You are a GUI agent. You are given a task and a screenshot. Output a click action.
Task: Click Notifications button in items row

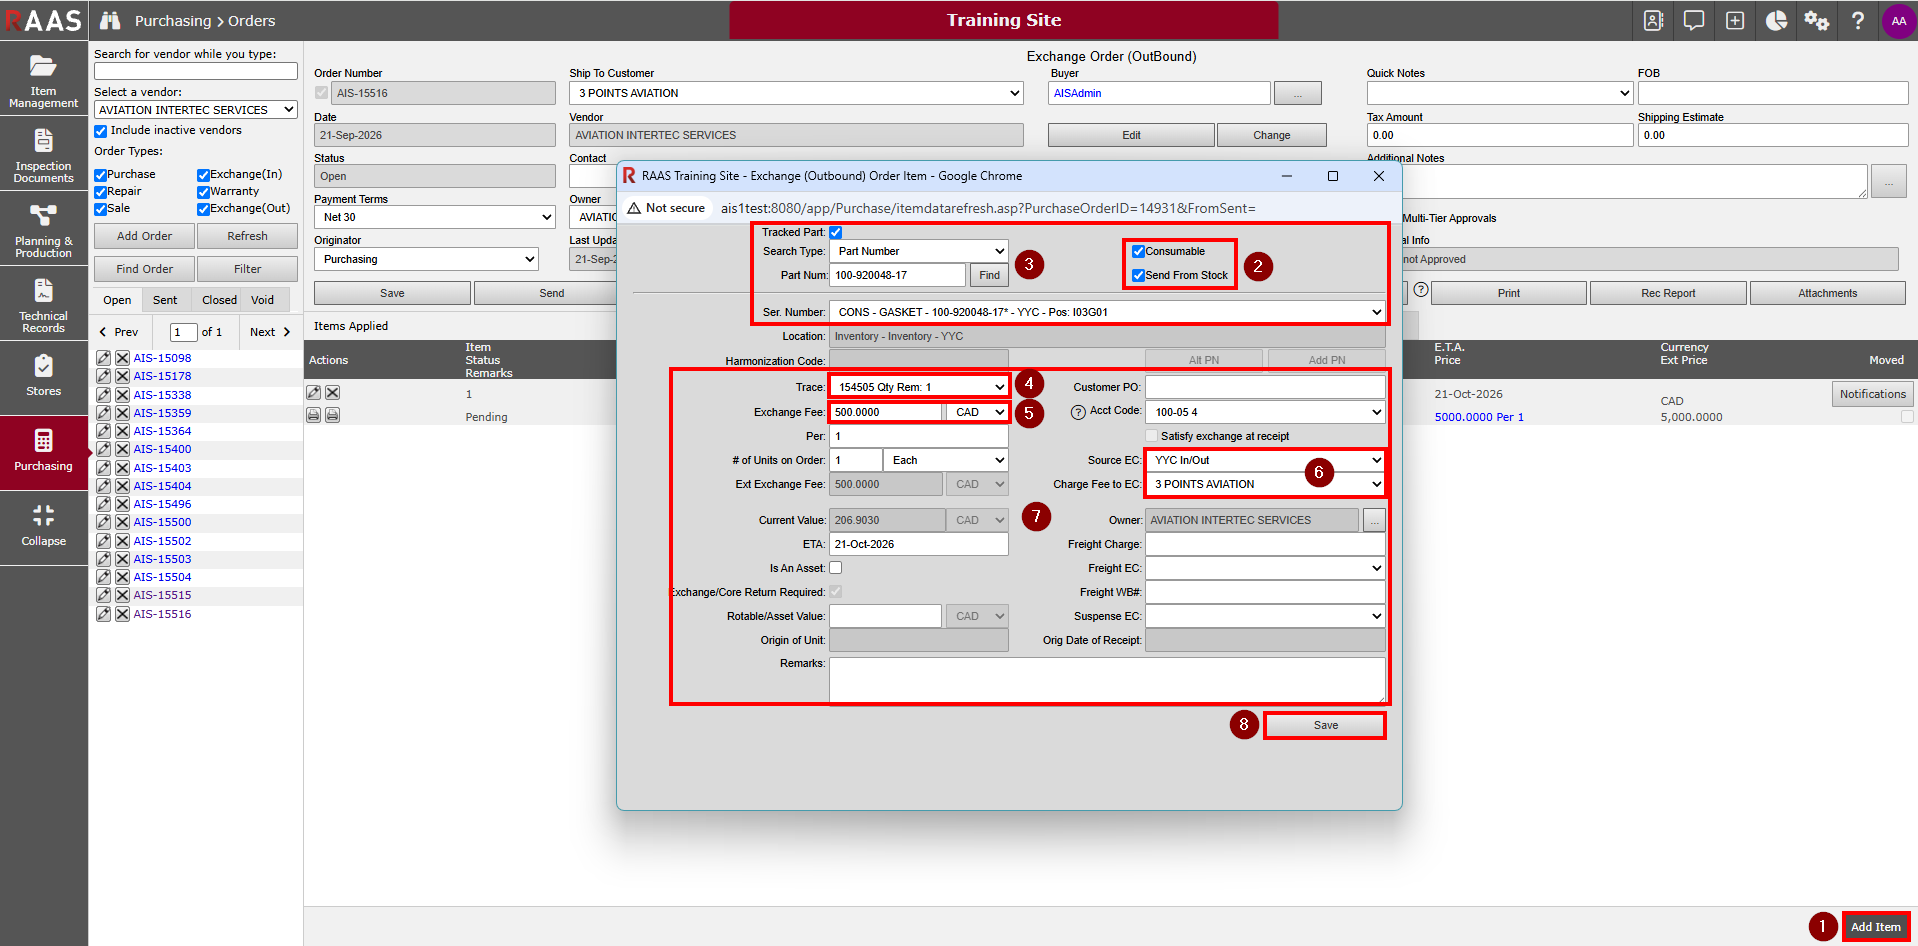pyautogui.click(x=1872, y=394)
